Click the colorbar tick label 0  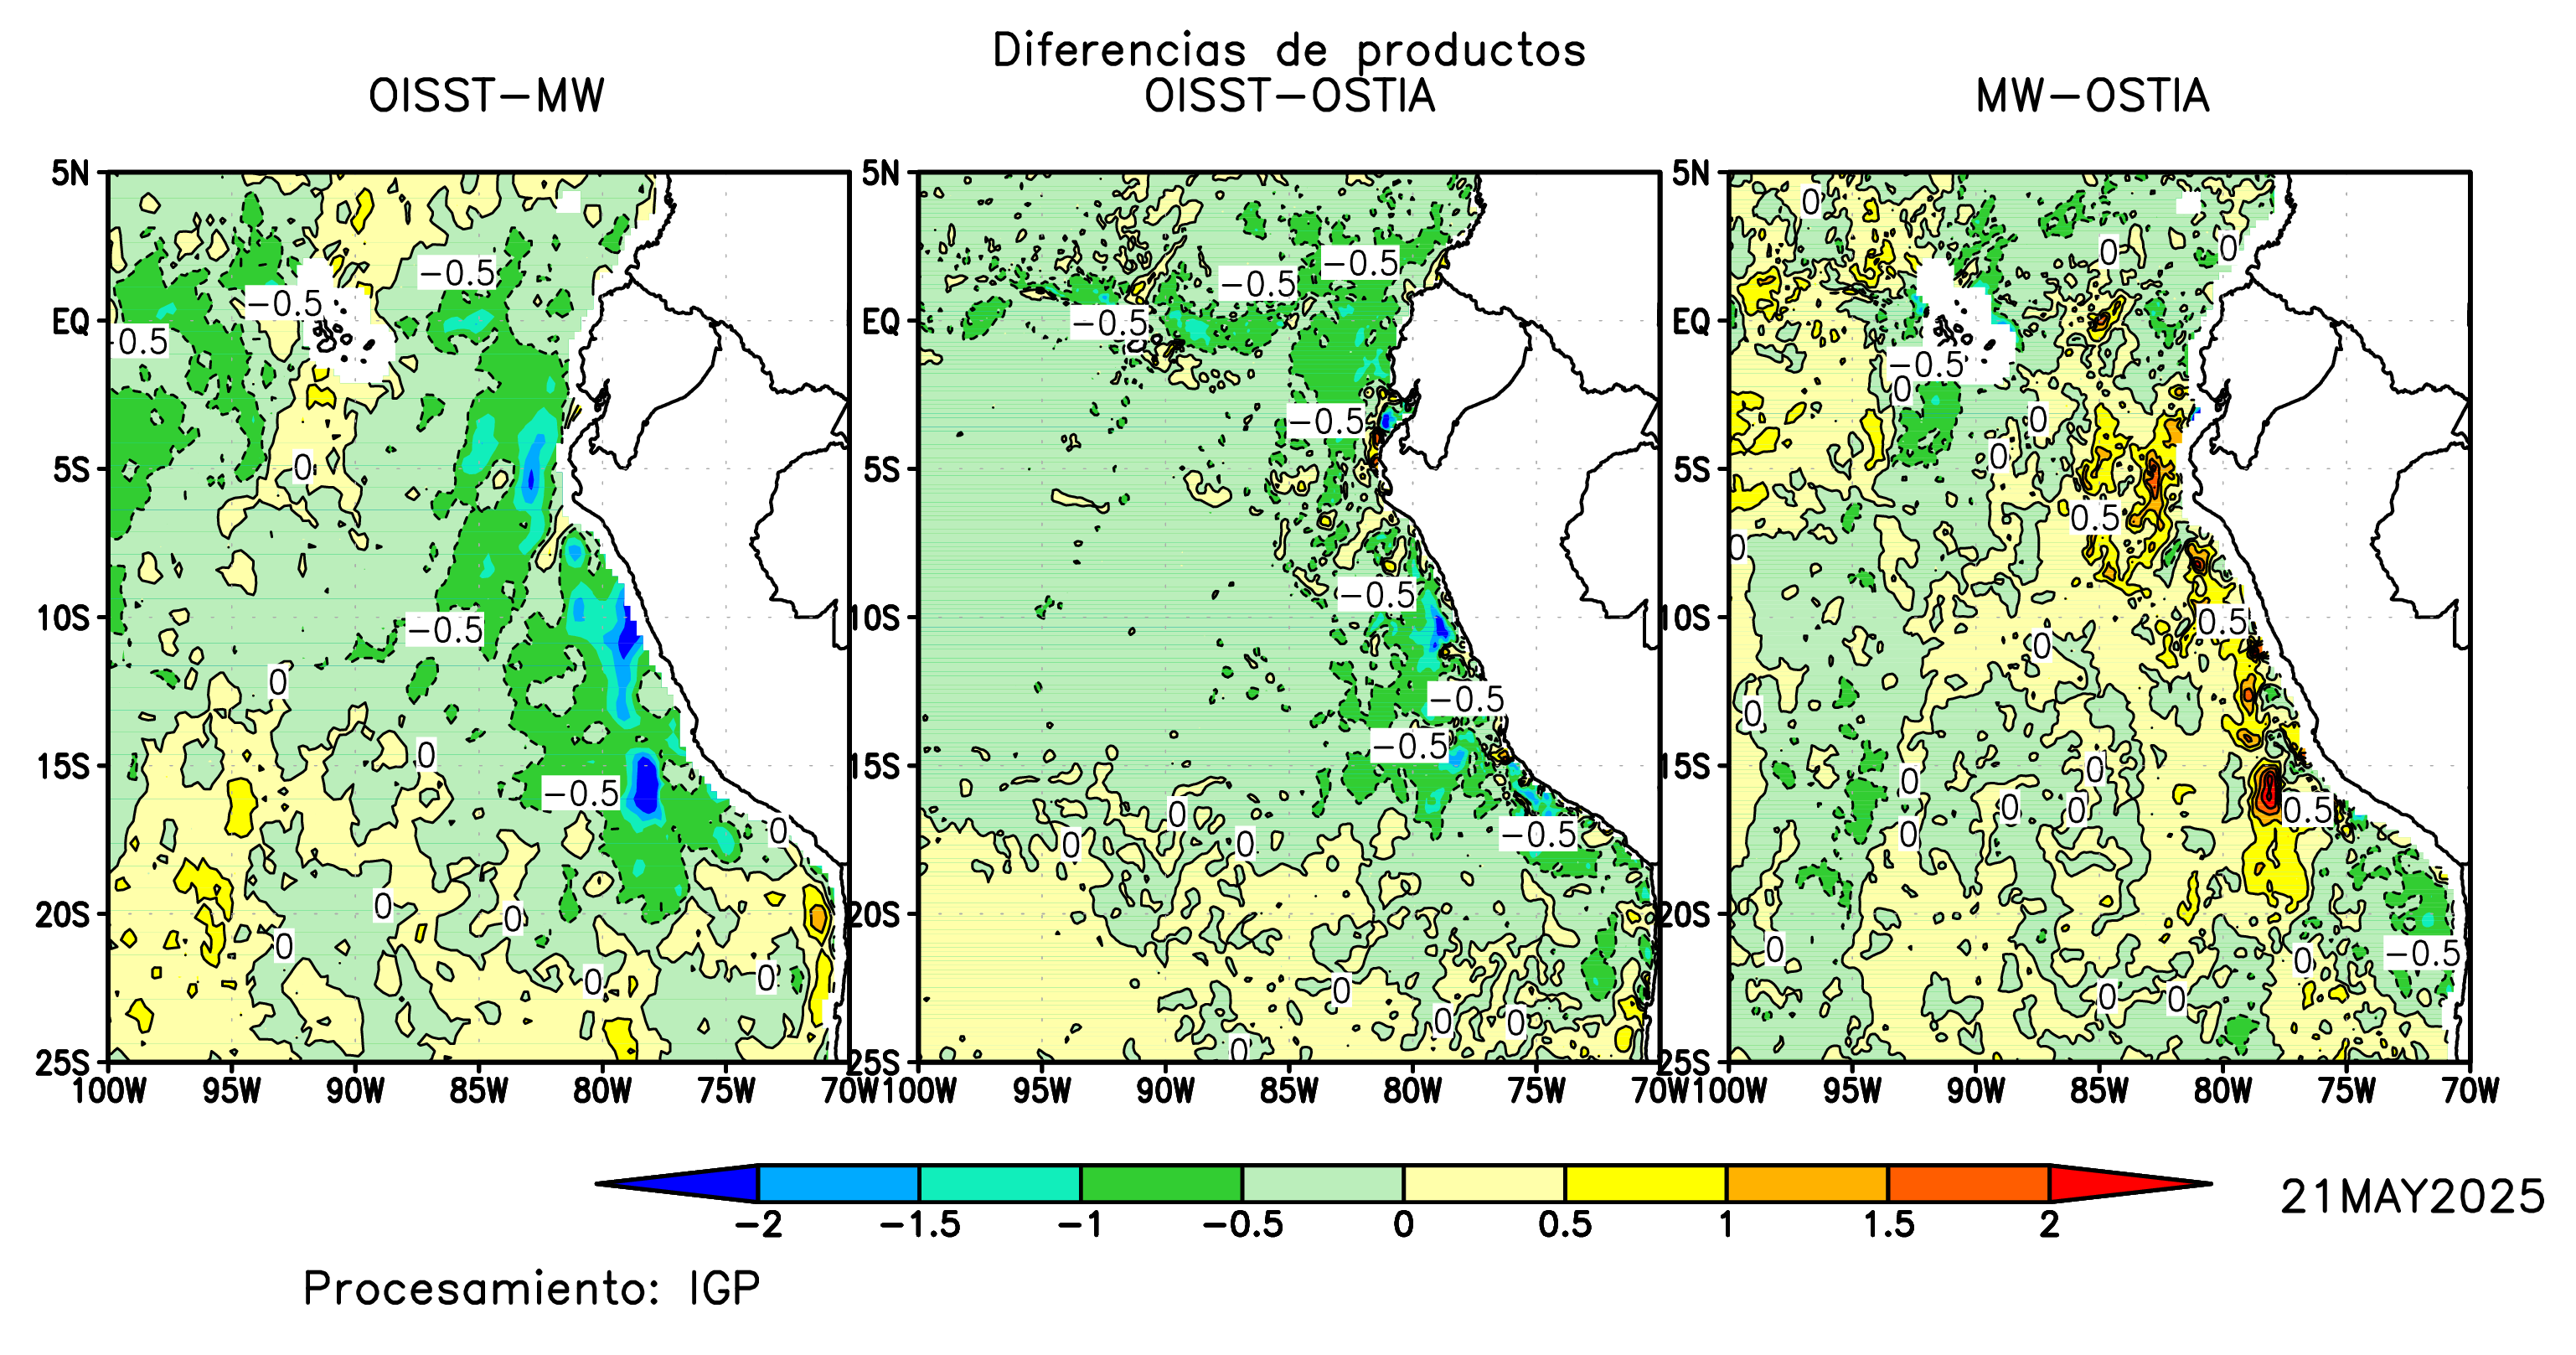click(x=1404, y=1224)
